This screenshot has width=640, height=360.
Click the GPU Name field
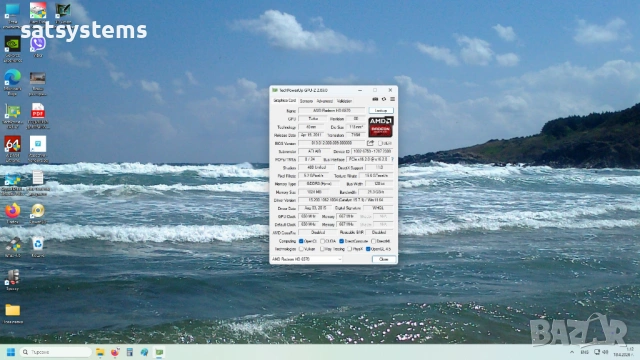click(x=332, y=111)
